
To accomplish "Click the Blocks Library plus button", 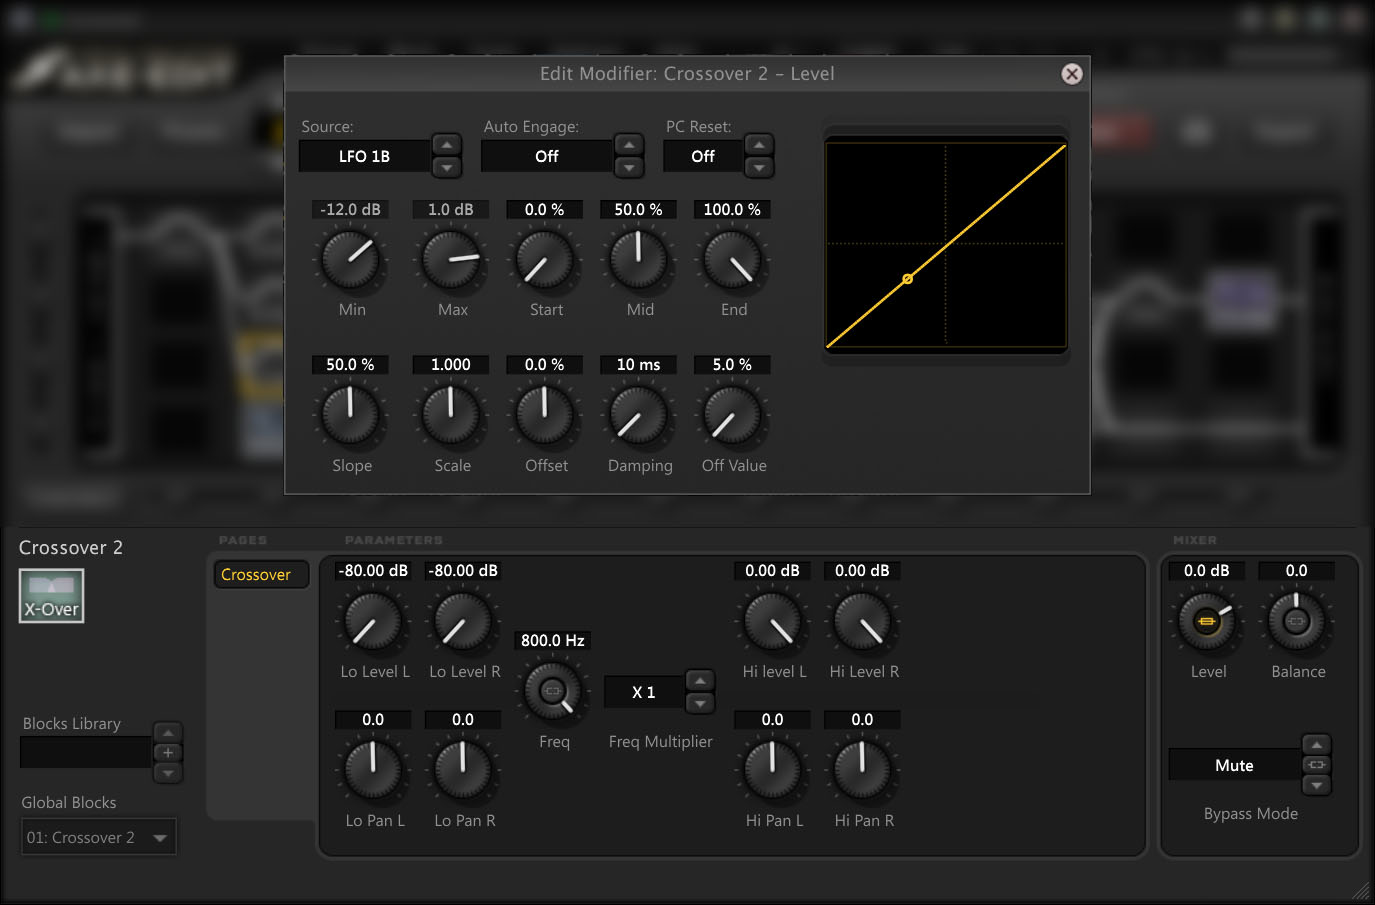I will 168,753.
